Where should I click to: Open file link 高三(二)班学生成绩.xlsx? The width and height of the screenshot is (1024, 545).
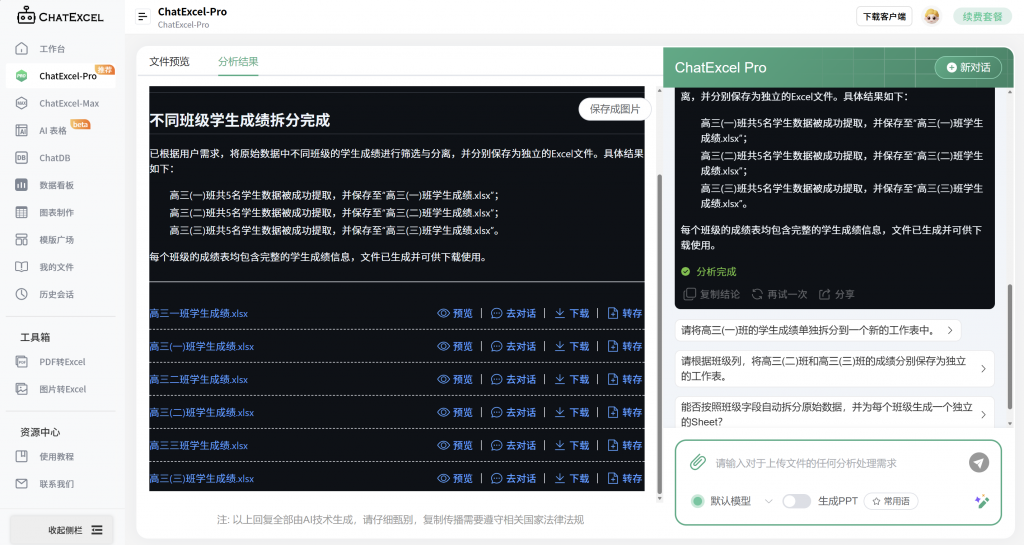(x=202, y=413)
